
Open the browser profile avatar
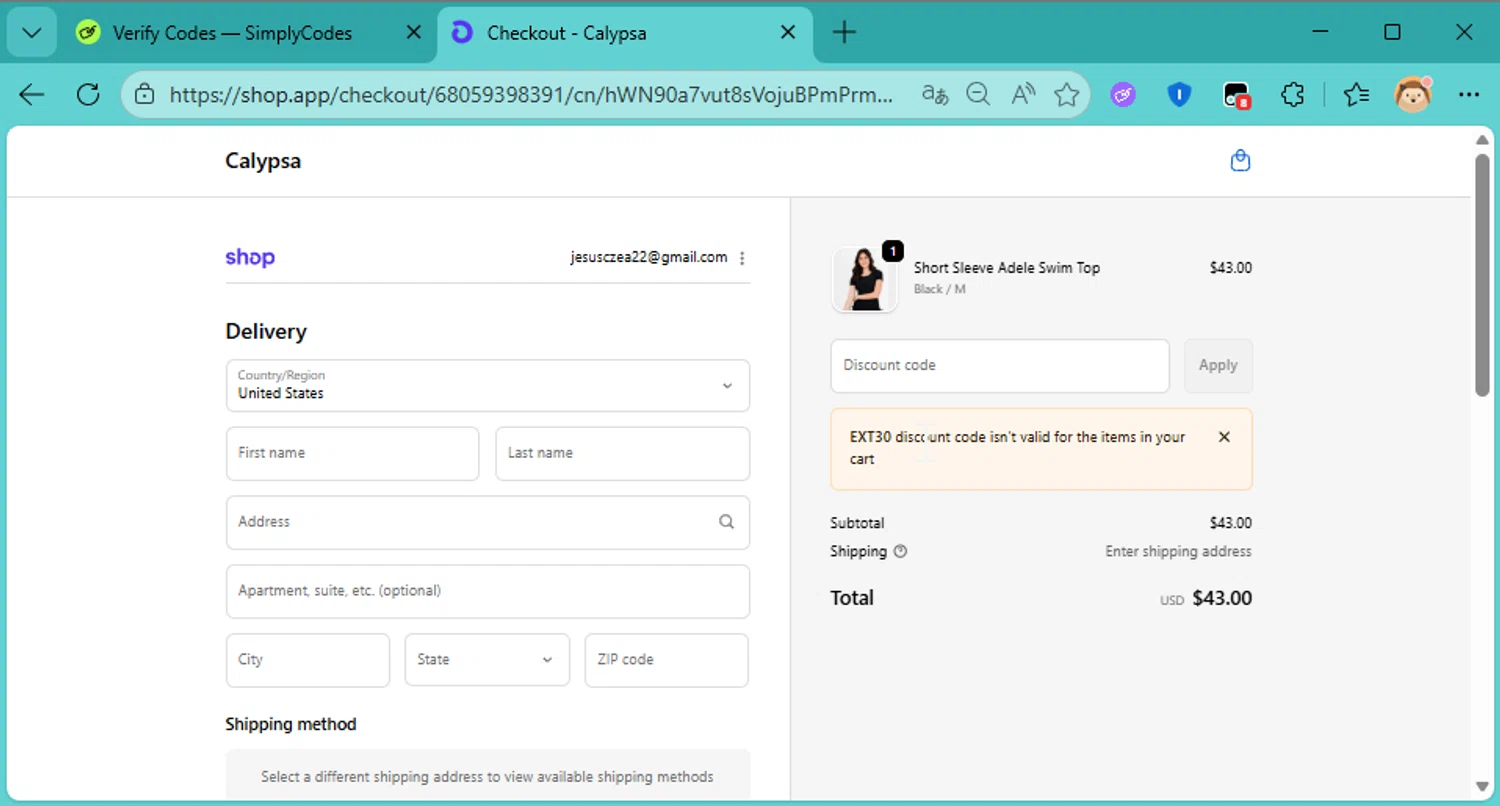1413,94
